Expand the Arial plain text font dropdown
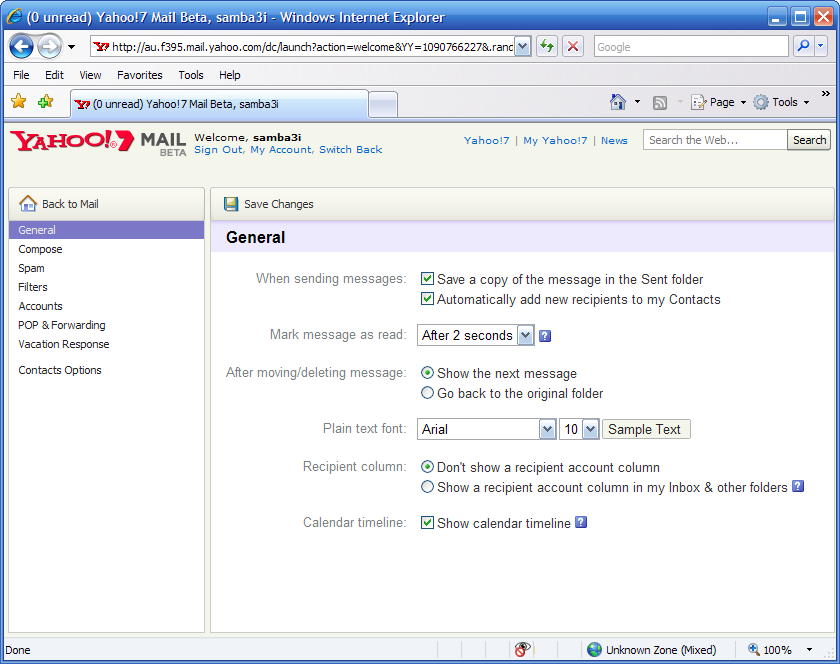 [x=547, y=429]
